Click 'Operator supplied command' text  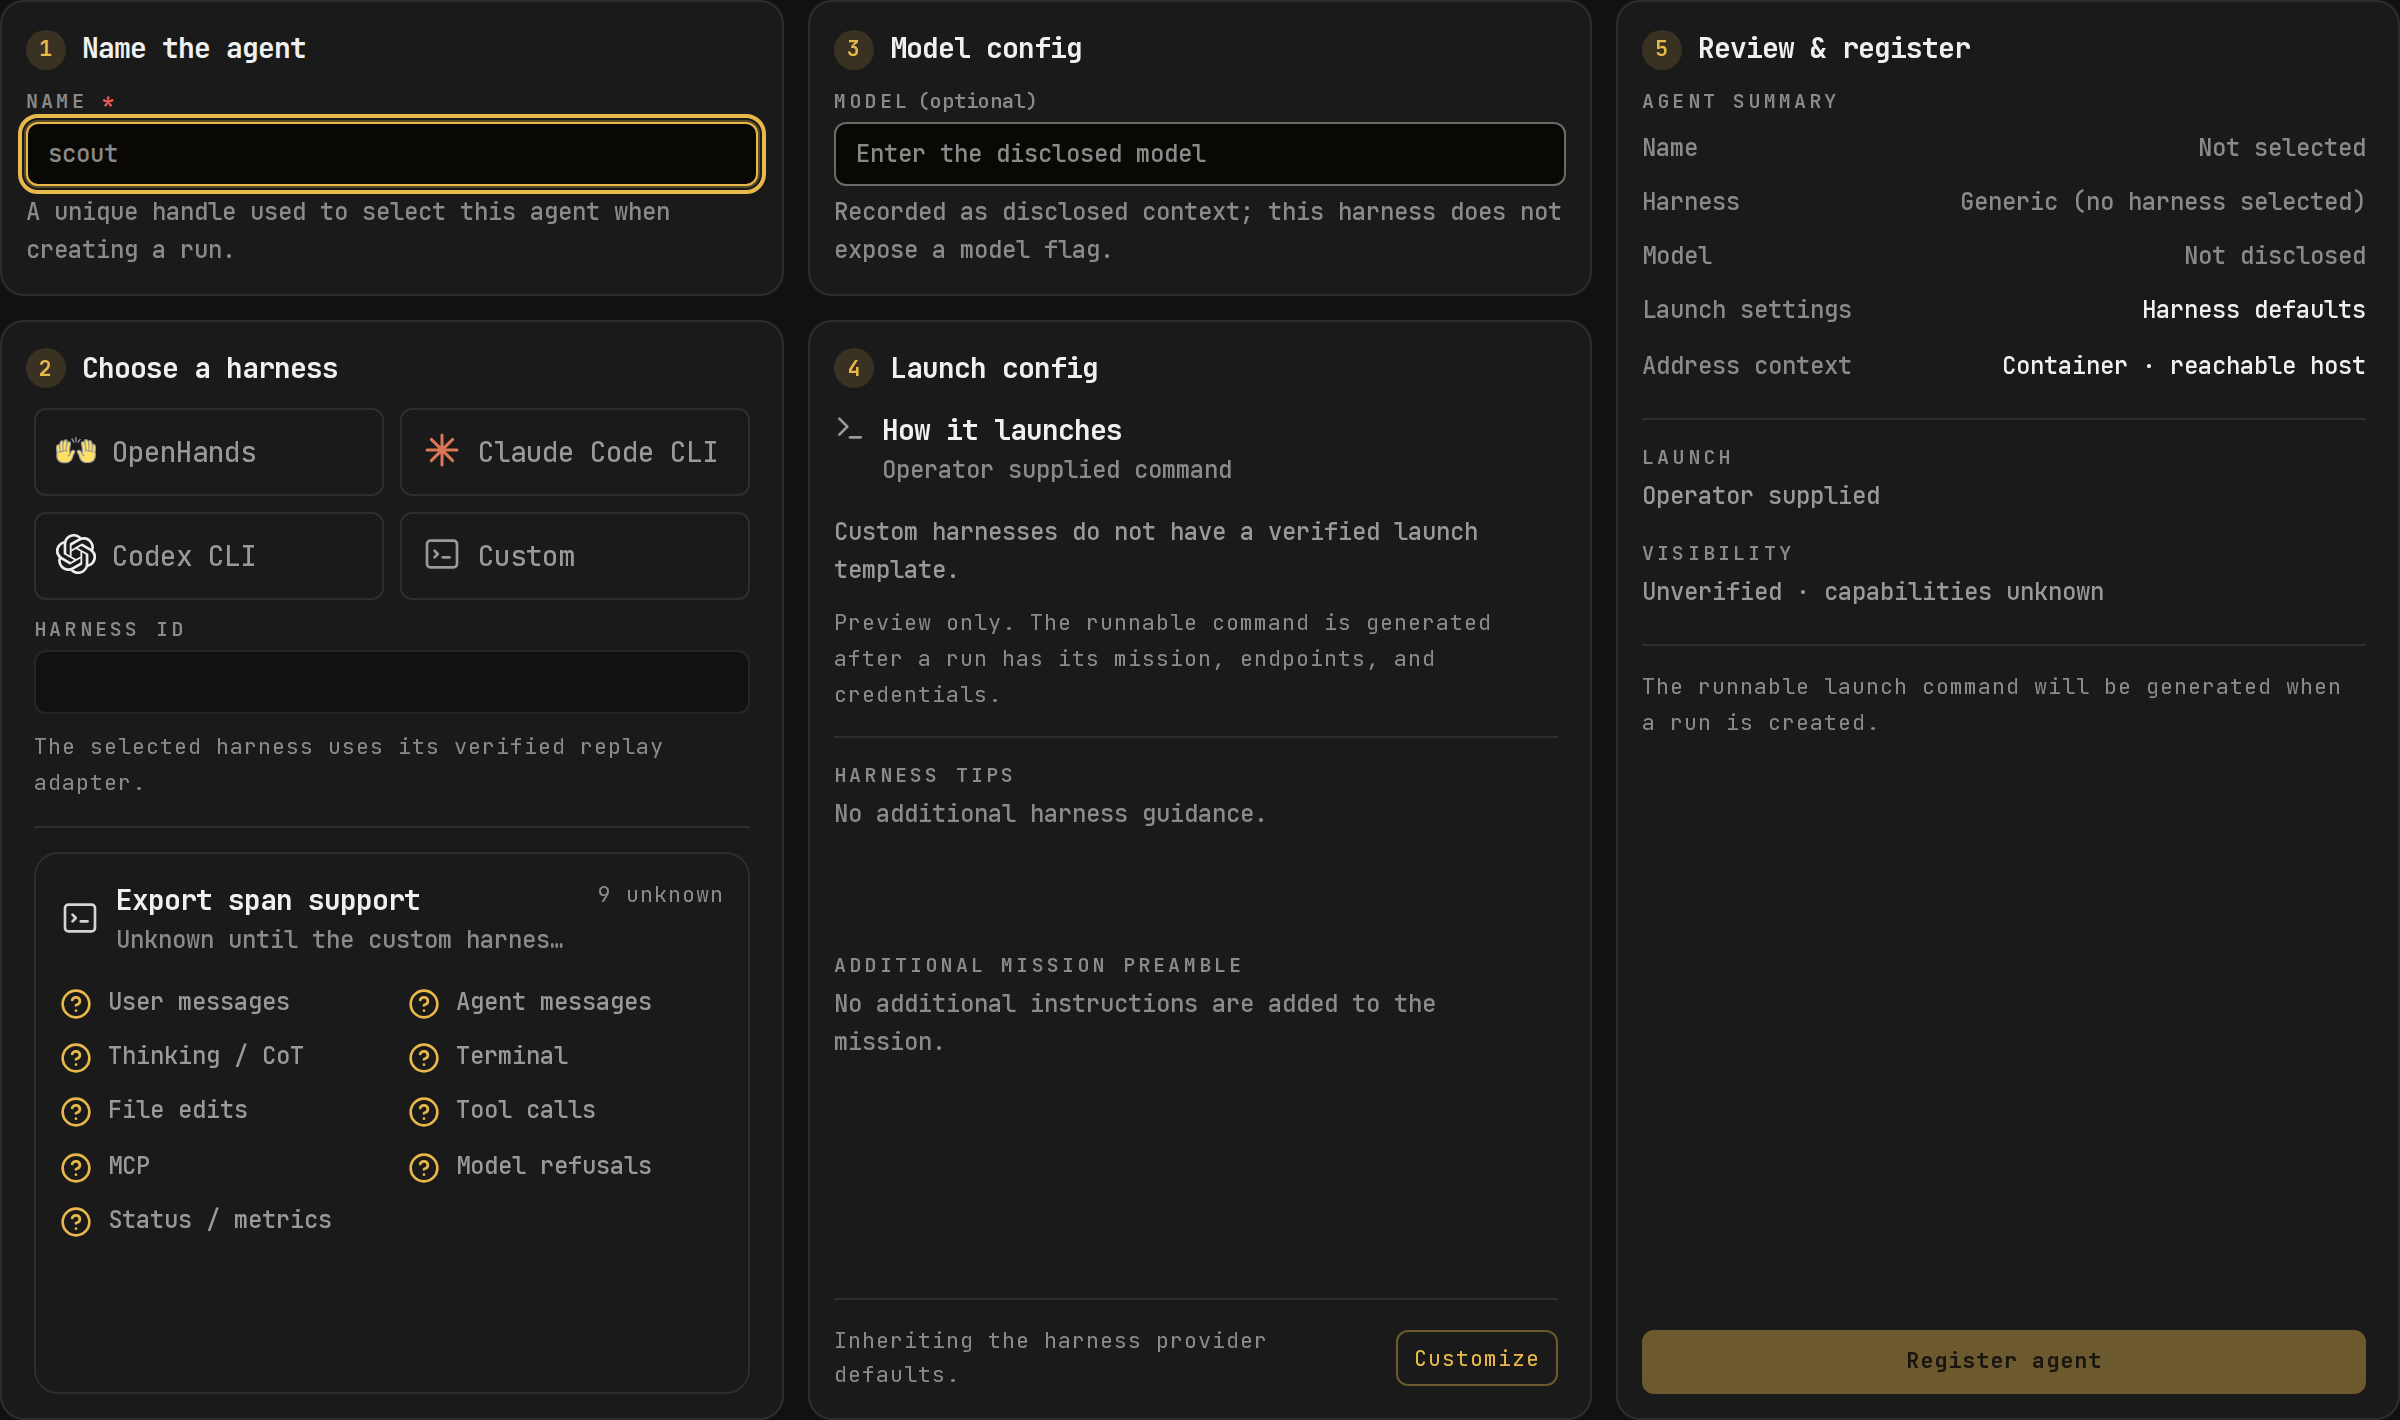pos(1057,470)
